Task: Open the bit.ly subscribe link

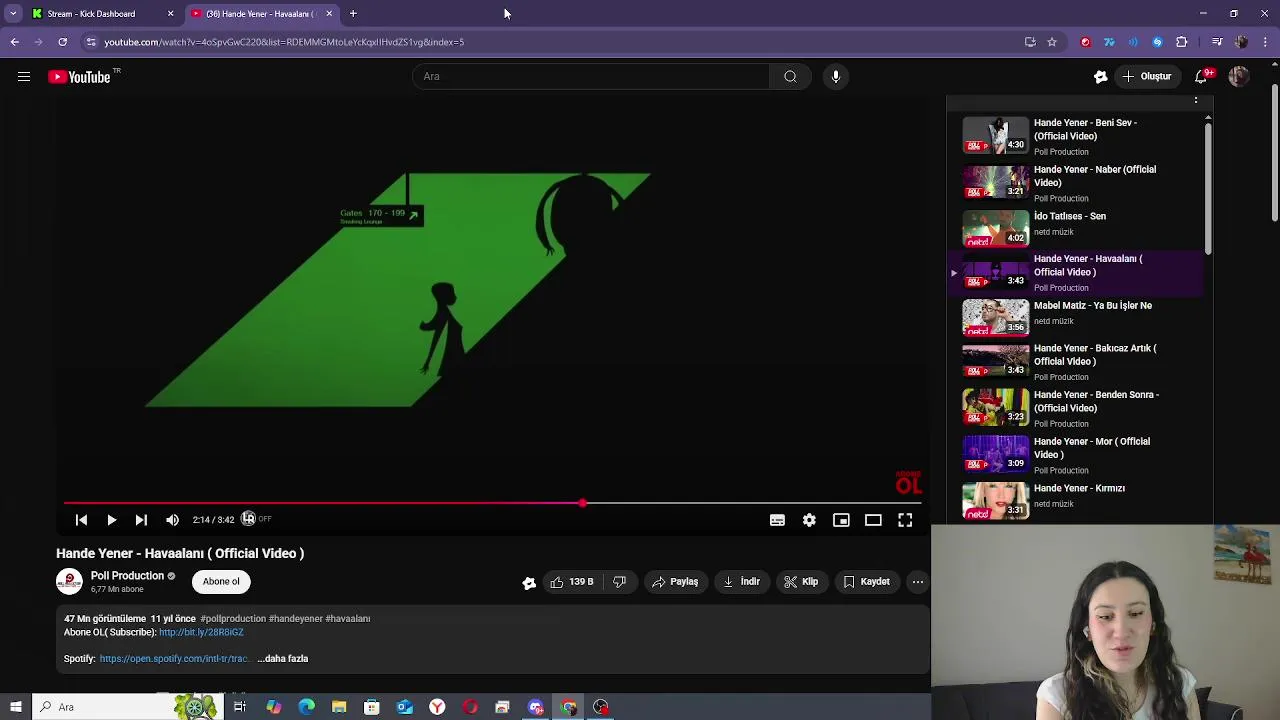Action: 201,633
